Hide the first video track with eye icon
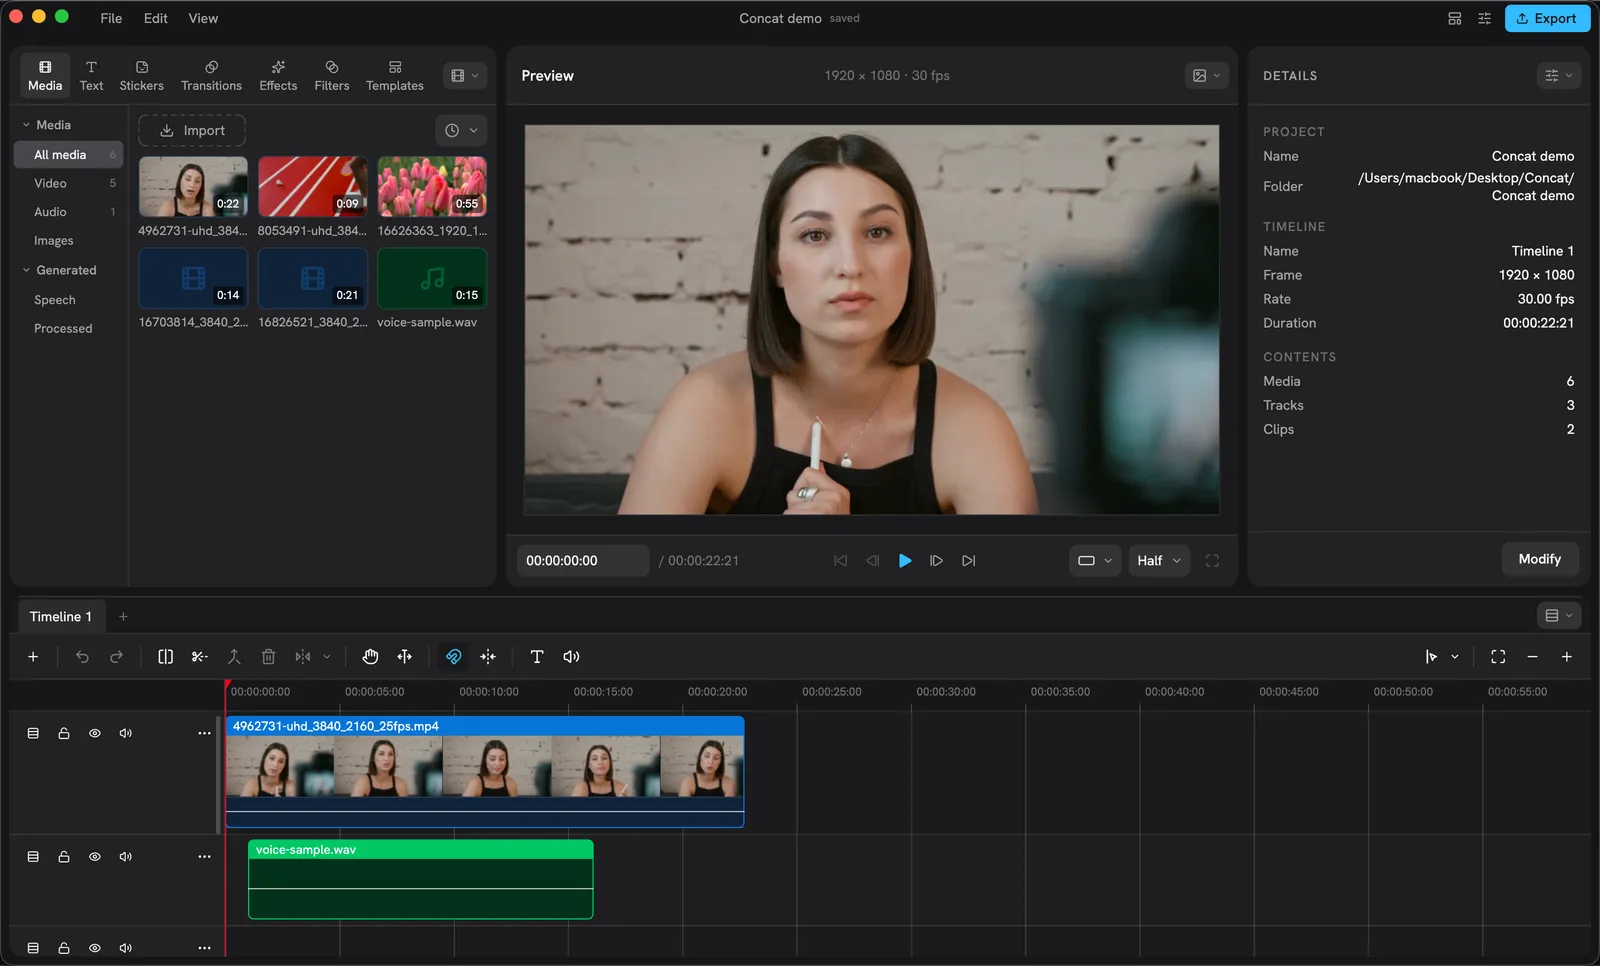This screenshot has height=966, width=1600. point(95,733)
